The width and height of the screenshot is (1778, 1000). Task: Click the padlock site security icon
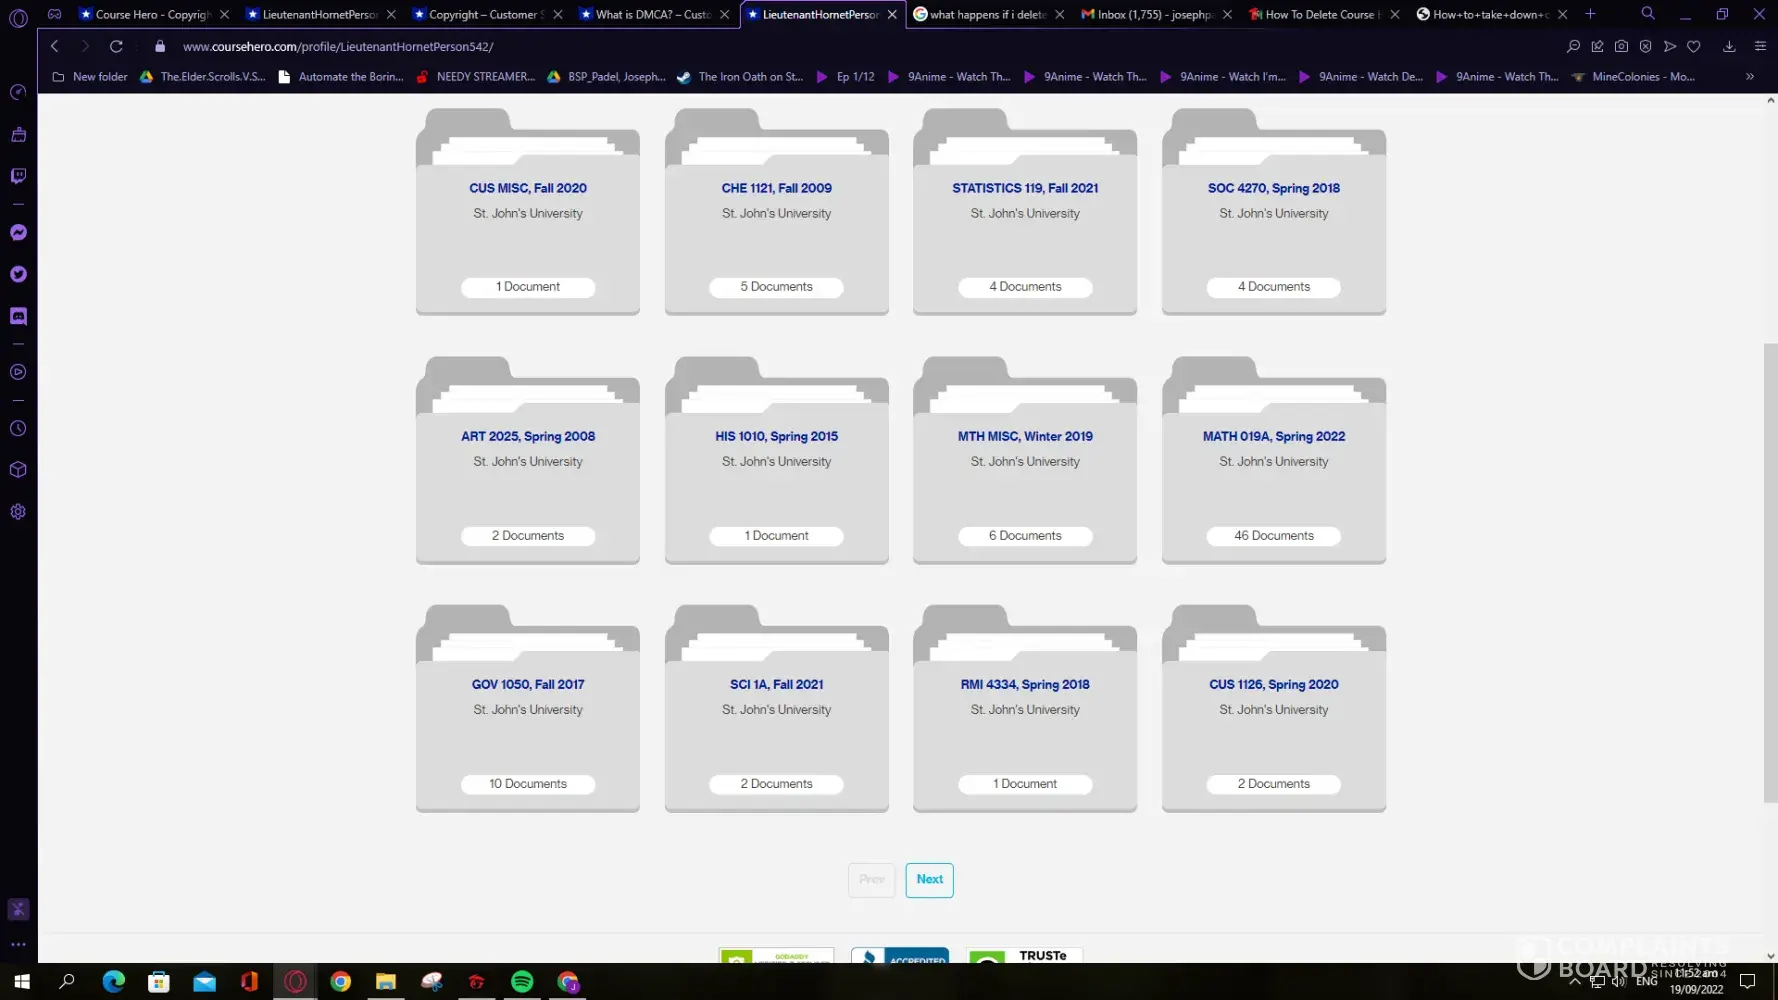[160, 46]
